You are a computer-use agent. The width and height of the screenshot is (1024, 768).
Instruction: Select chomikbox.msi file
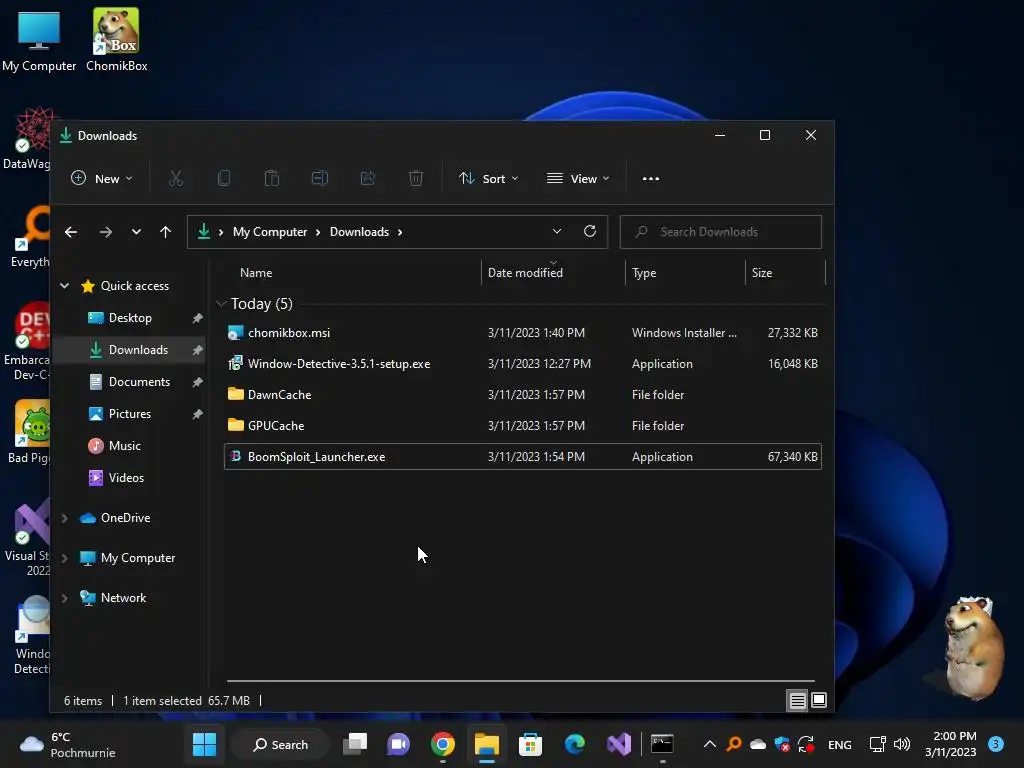tap(522, 333)
